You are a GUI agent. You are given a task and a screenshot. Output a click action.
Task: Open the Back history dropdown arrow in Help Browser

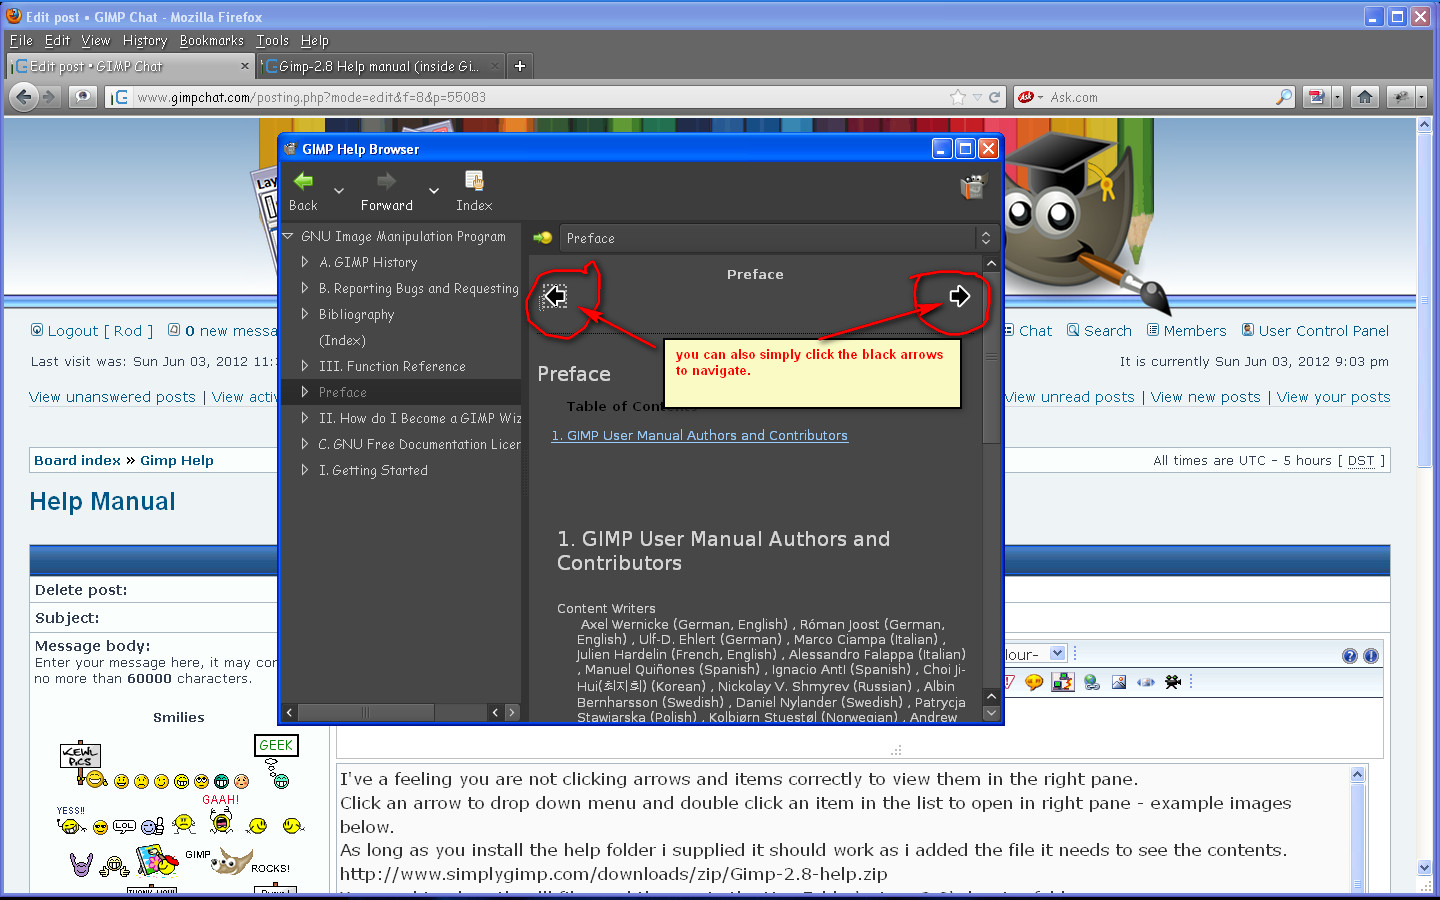[339, 190]
